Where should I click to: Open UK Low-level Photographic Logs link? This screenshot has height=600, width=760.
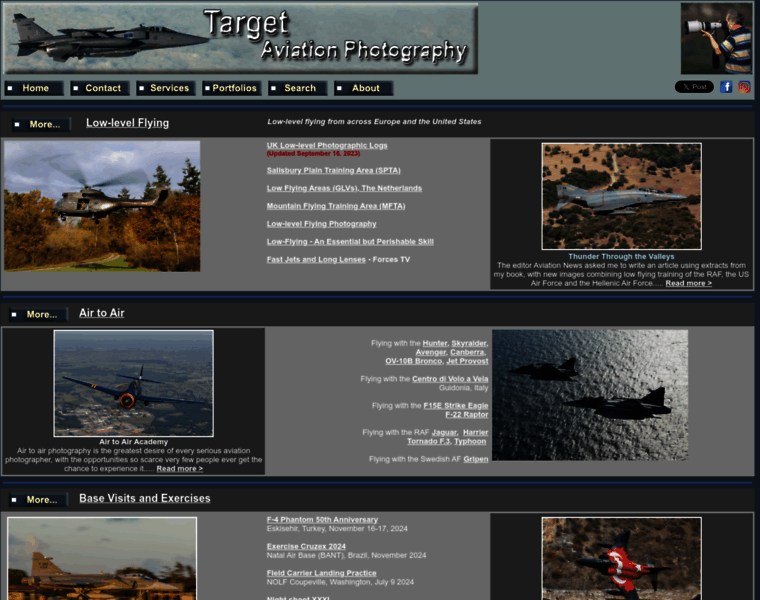click(x=327, y=145)
